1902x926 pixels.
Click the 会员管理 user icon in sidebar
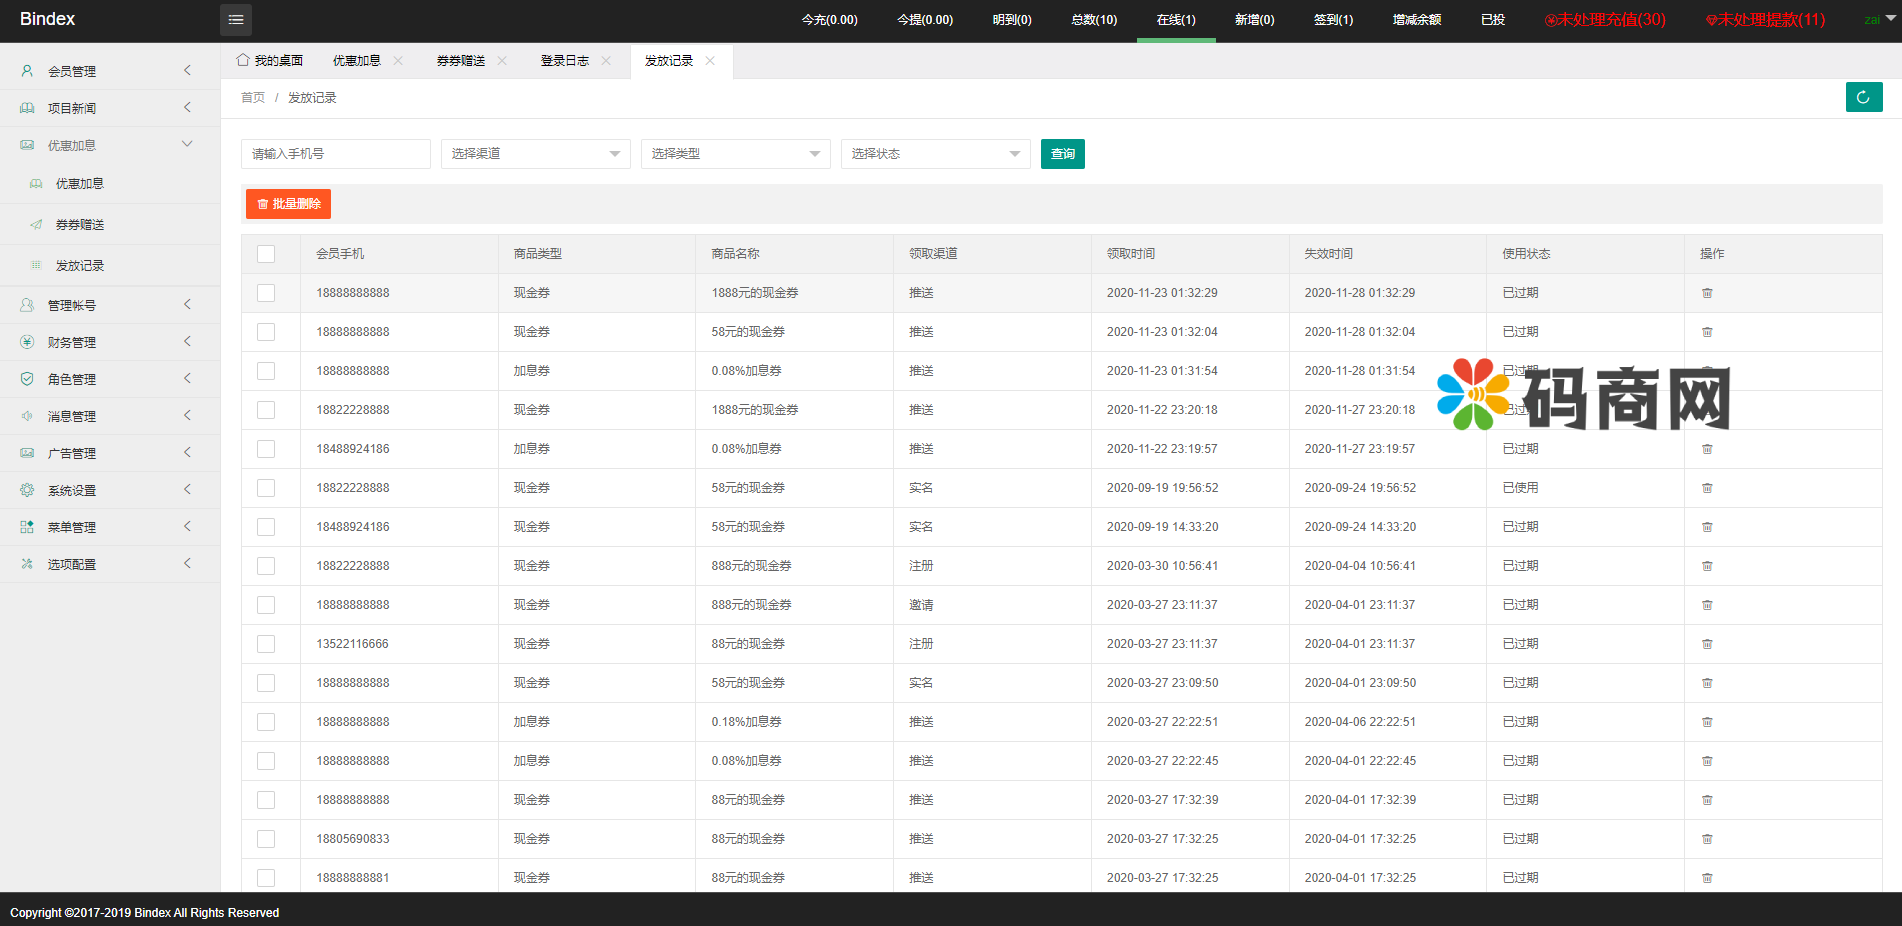coord(27,71)
